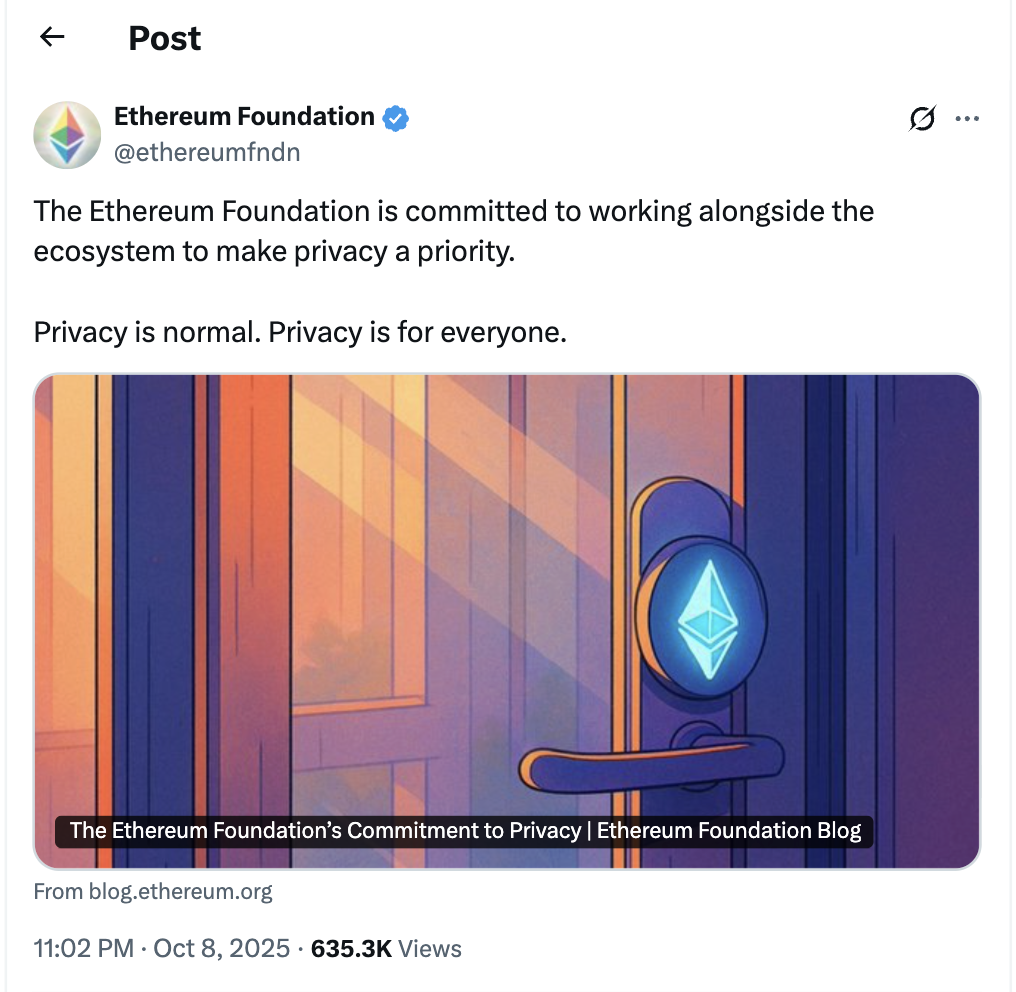
Task: Open the Ethereum Foundation profile avatar
Action: coord(68,134)
